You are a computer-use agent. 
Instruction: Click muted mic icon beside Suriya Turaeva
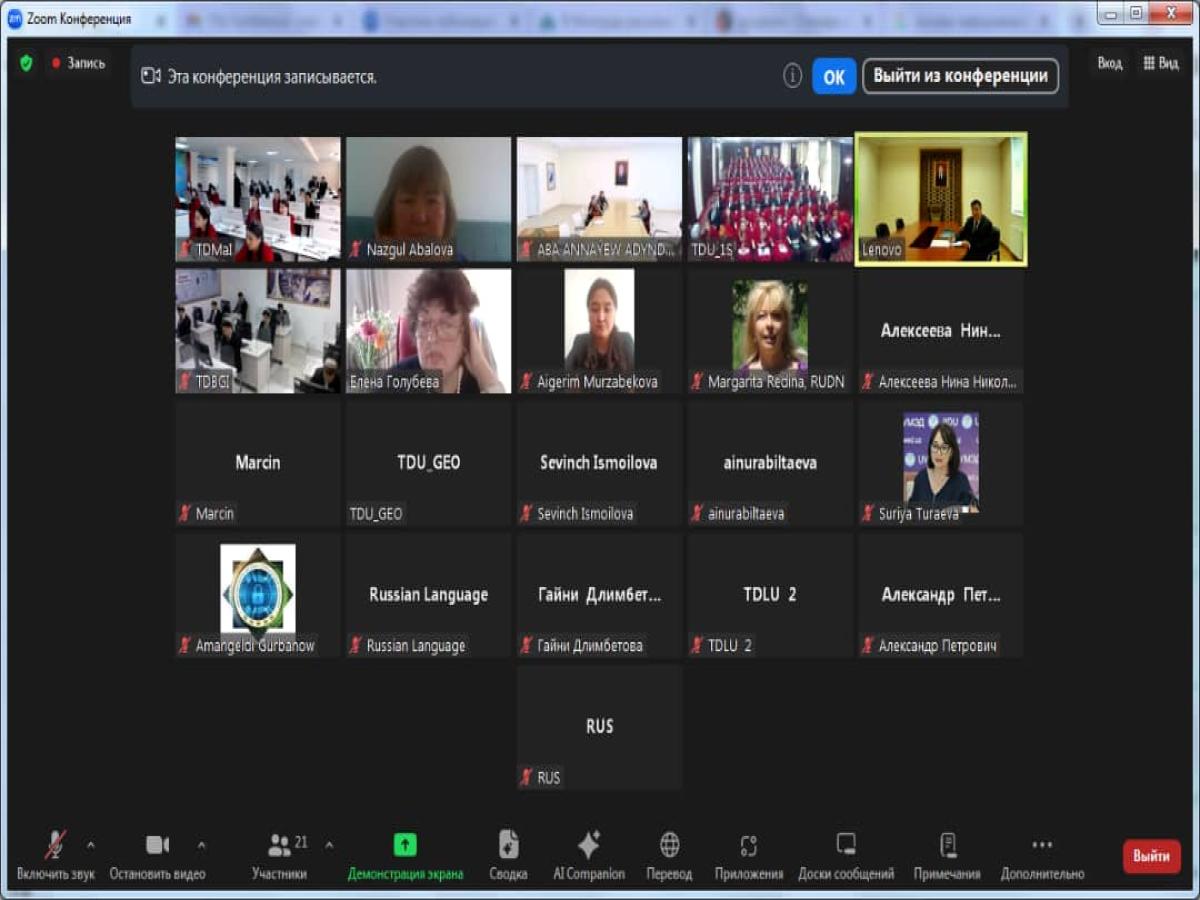point(868,513)
